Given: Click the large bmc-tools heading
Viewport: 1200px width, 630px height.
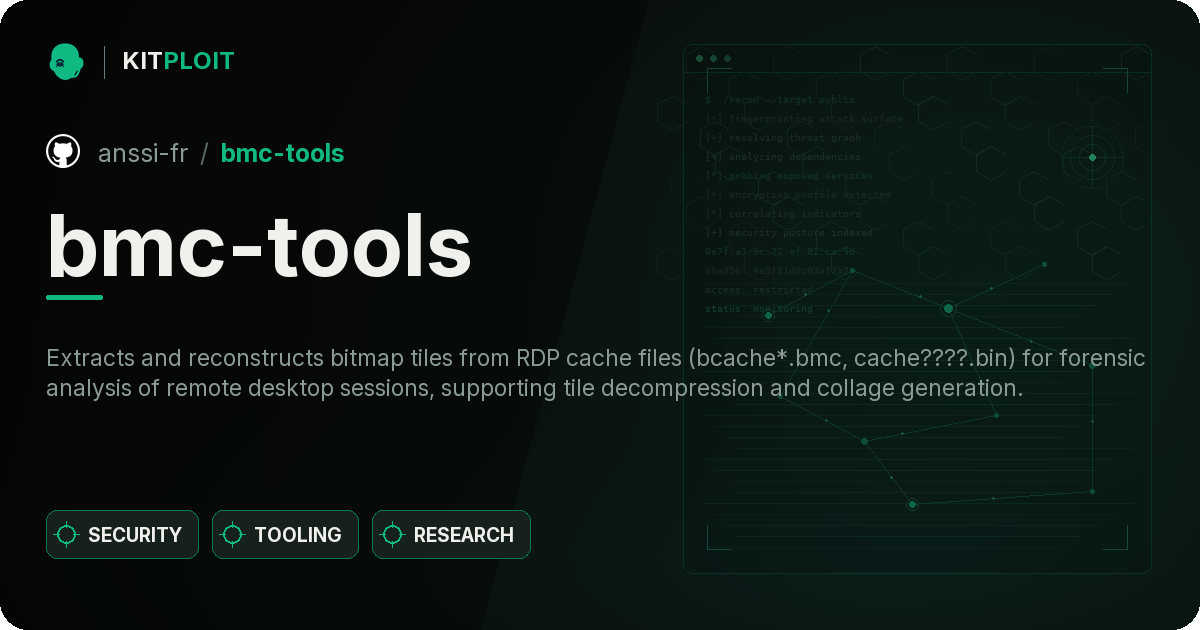Looking at the screenshot, I should coord(259,246).
